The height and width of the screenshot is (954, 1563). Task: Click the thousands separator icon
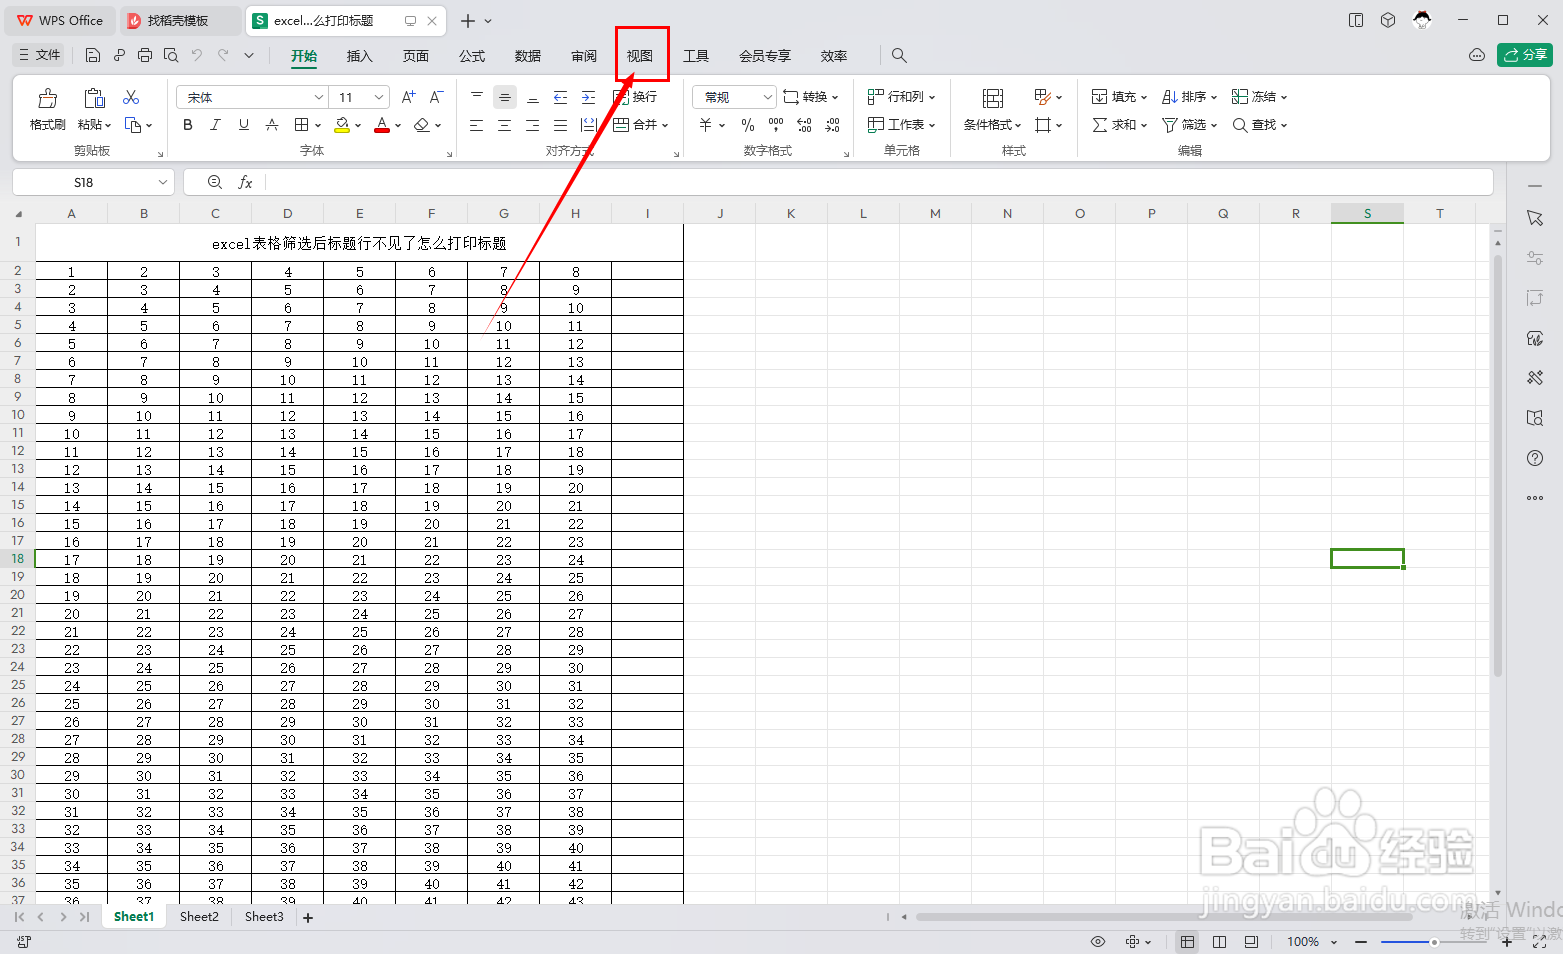pyautogui.click(x=776, y=125)
